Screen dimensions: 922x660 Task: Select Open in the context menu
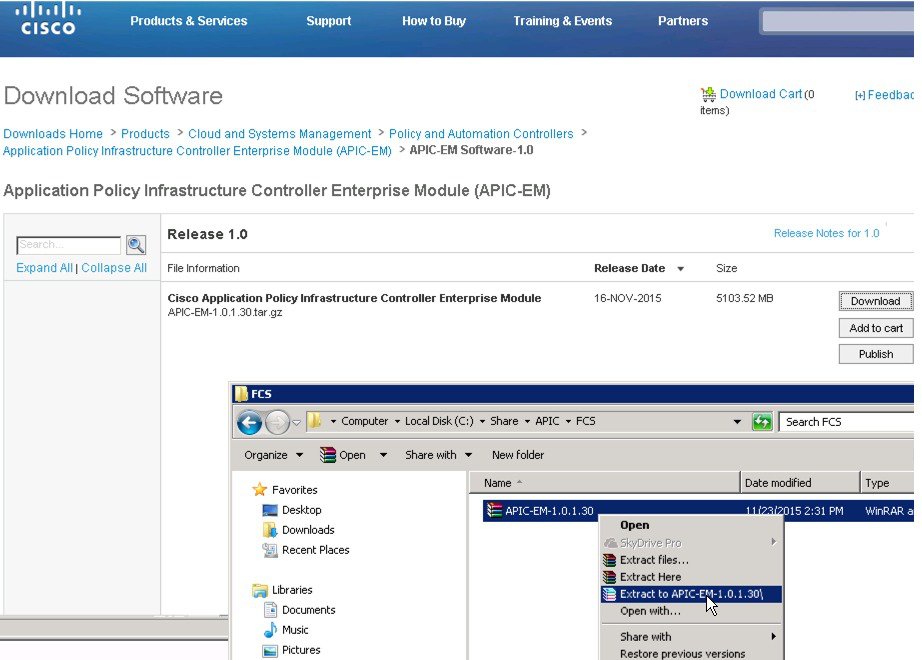tap(634, 525)
